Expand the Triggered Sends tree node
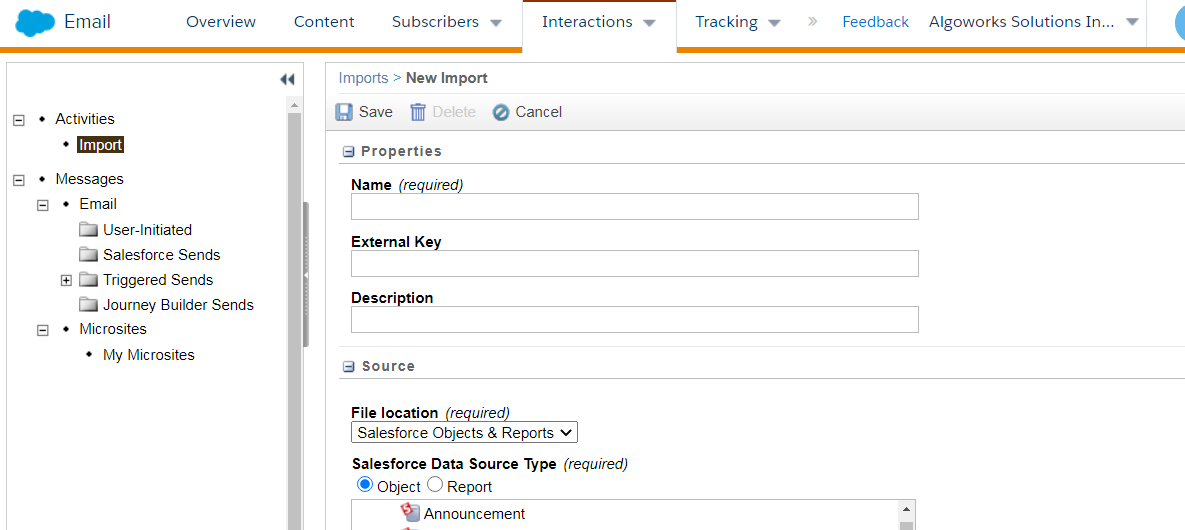Viewport: 1185px width, 530px height. (66, 280)
